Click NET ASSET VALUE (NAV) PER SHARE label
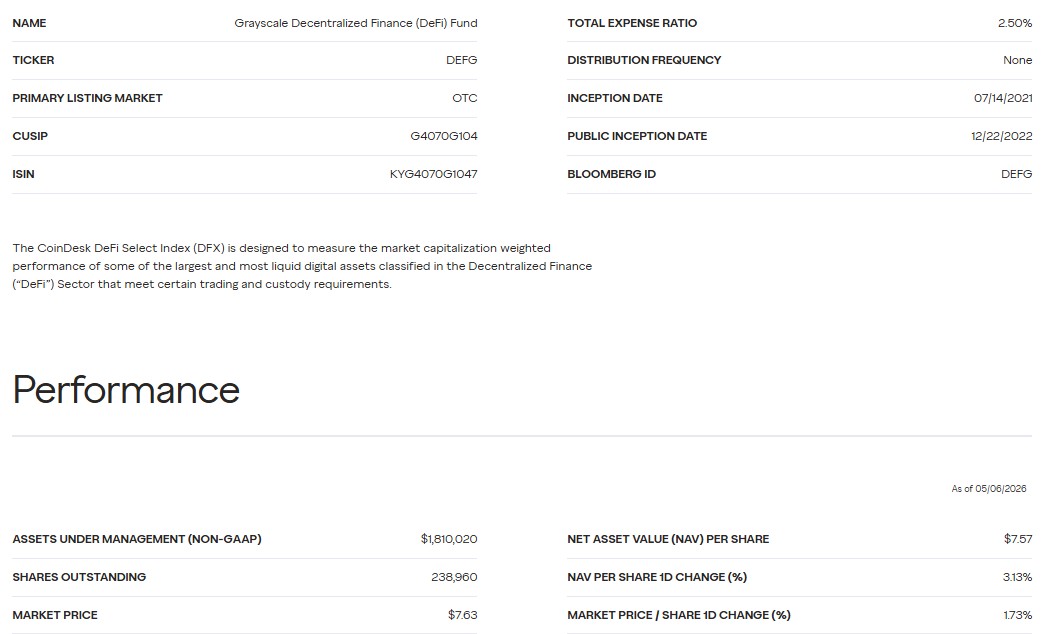1053x634 pixels. point(668,539)
